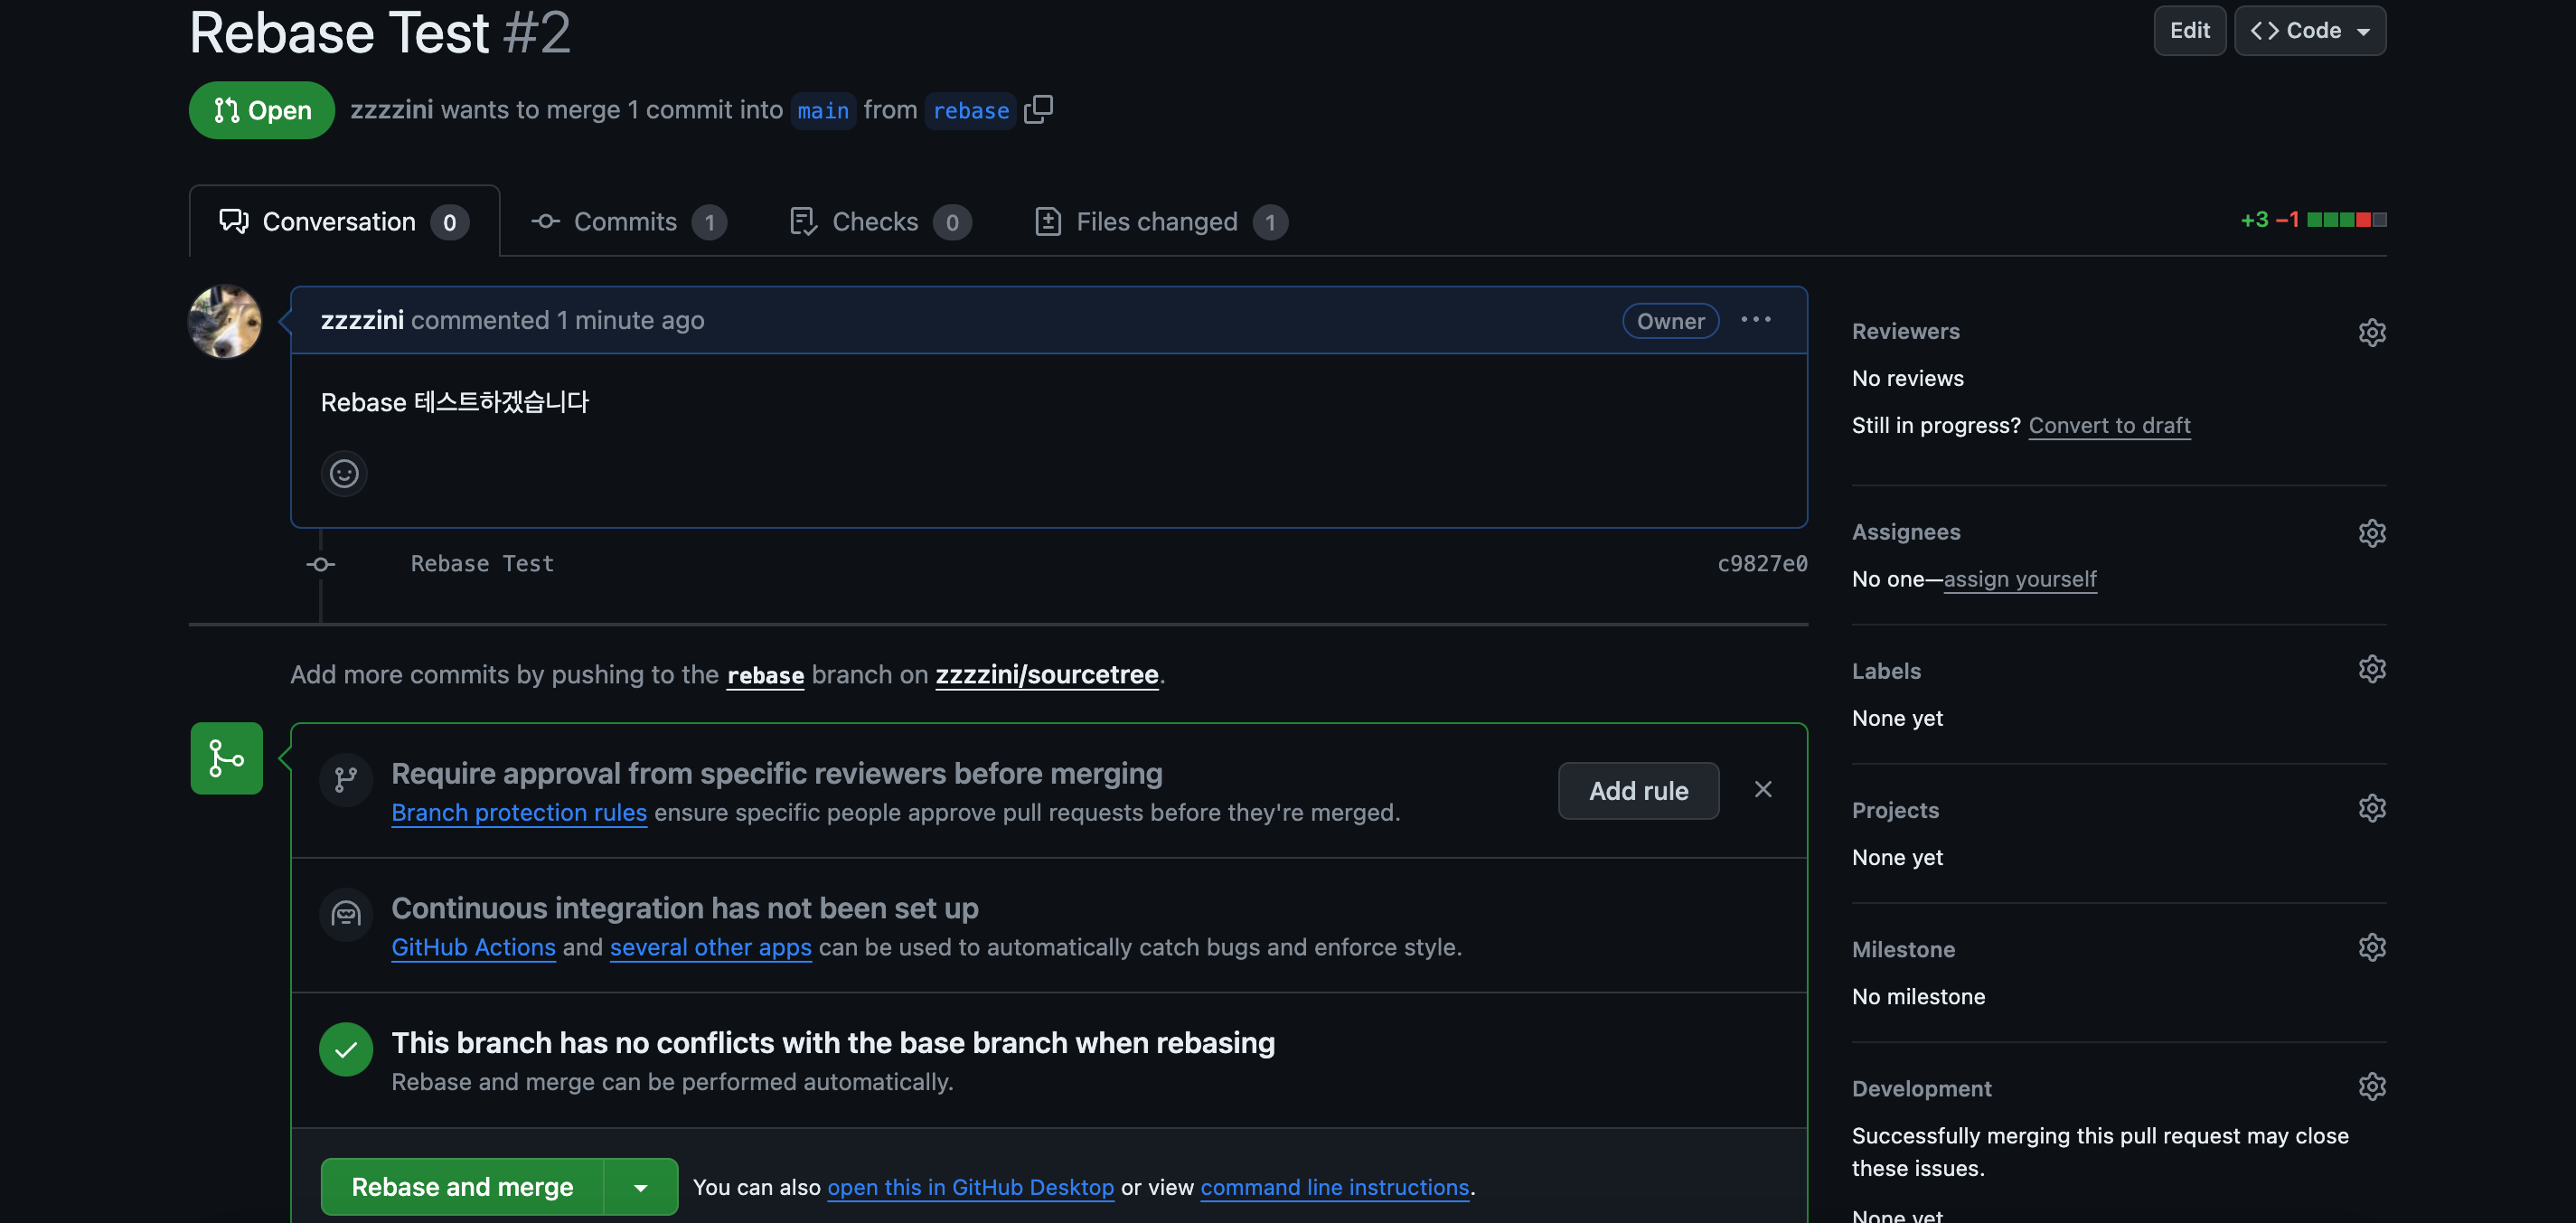Click the 1 minute ago timestamp
The image size is (2576, 1223).
click(x=630, y=320)
